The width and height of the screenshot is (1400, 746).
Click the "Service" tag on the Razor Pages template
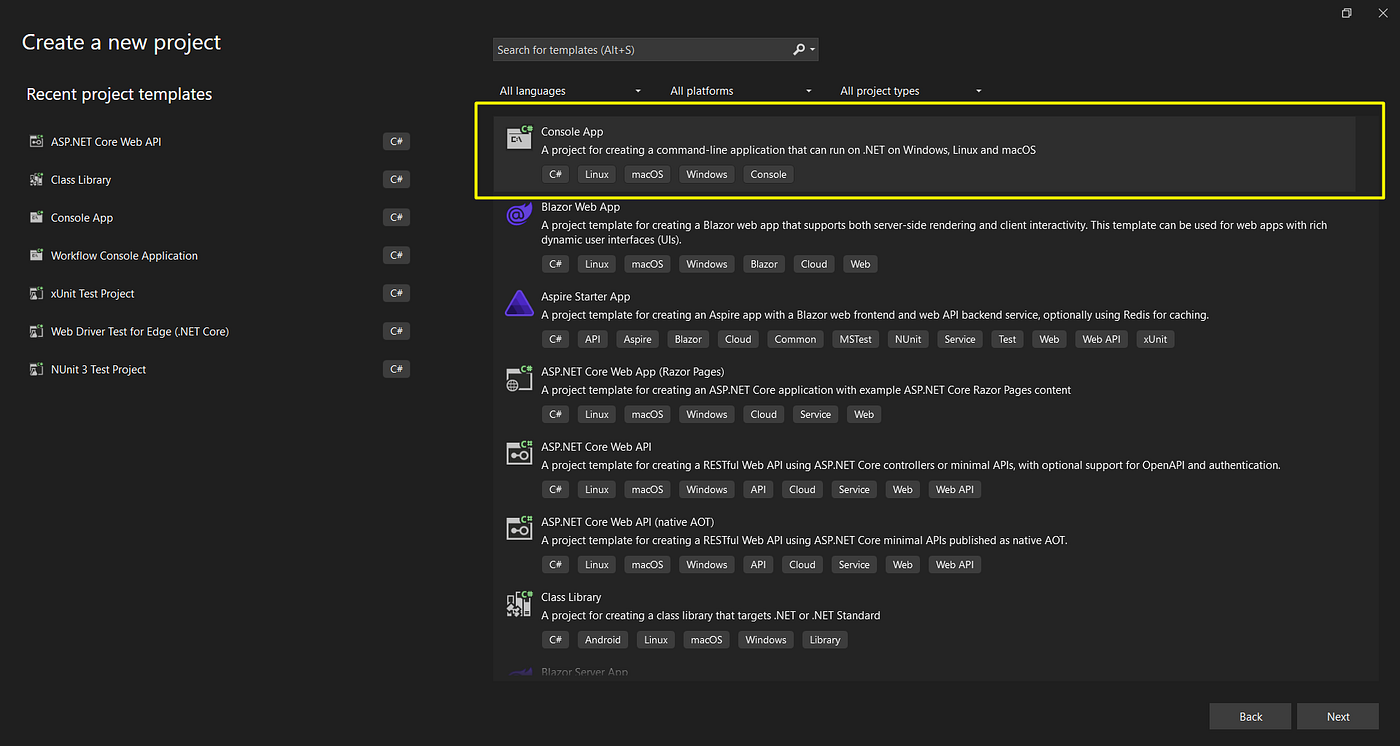(x=815, y=414)
